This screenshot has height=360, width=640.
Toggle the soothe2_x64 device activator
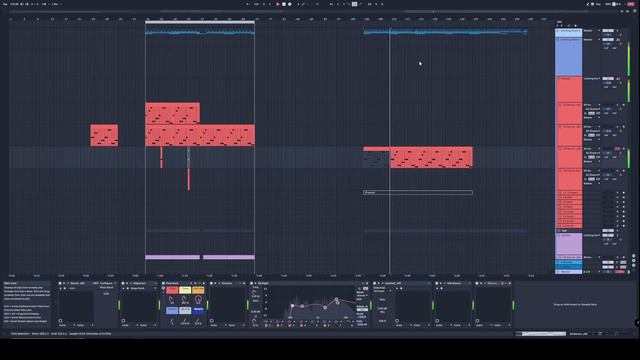tap(375, 283)
